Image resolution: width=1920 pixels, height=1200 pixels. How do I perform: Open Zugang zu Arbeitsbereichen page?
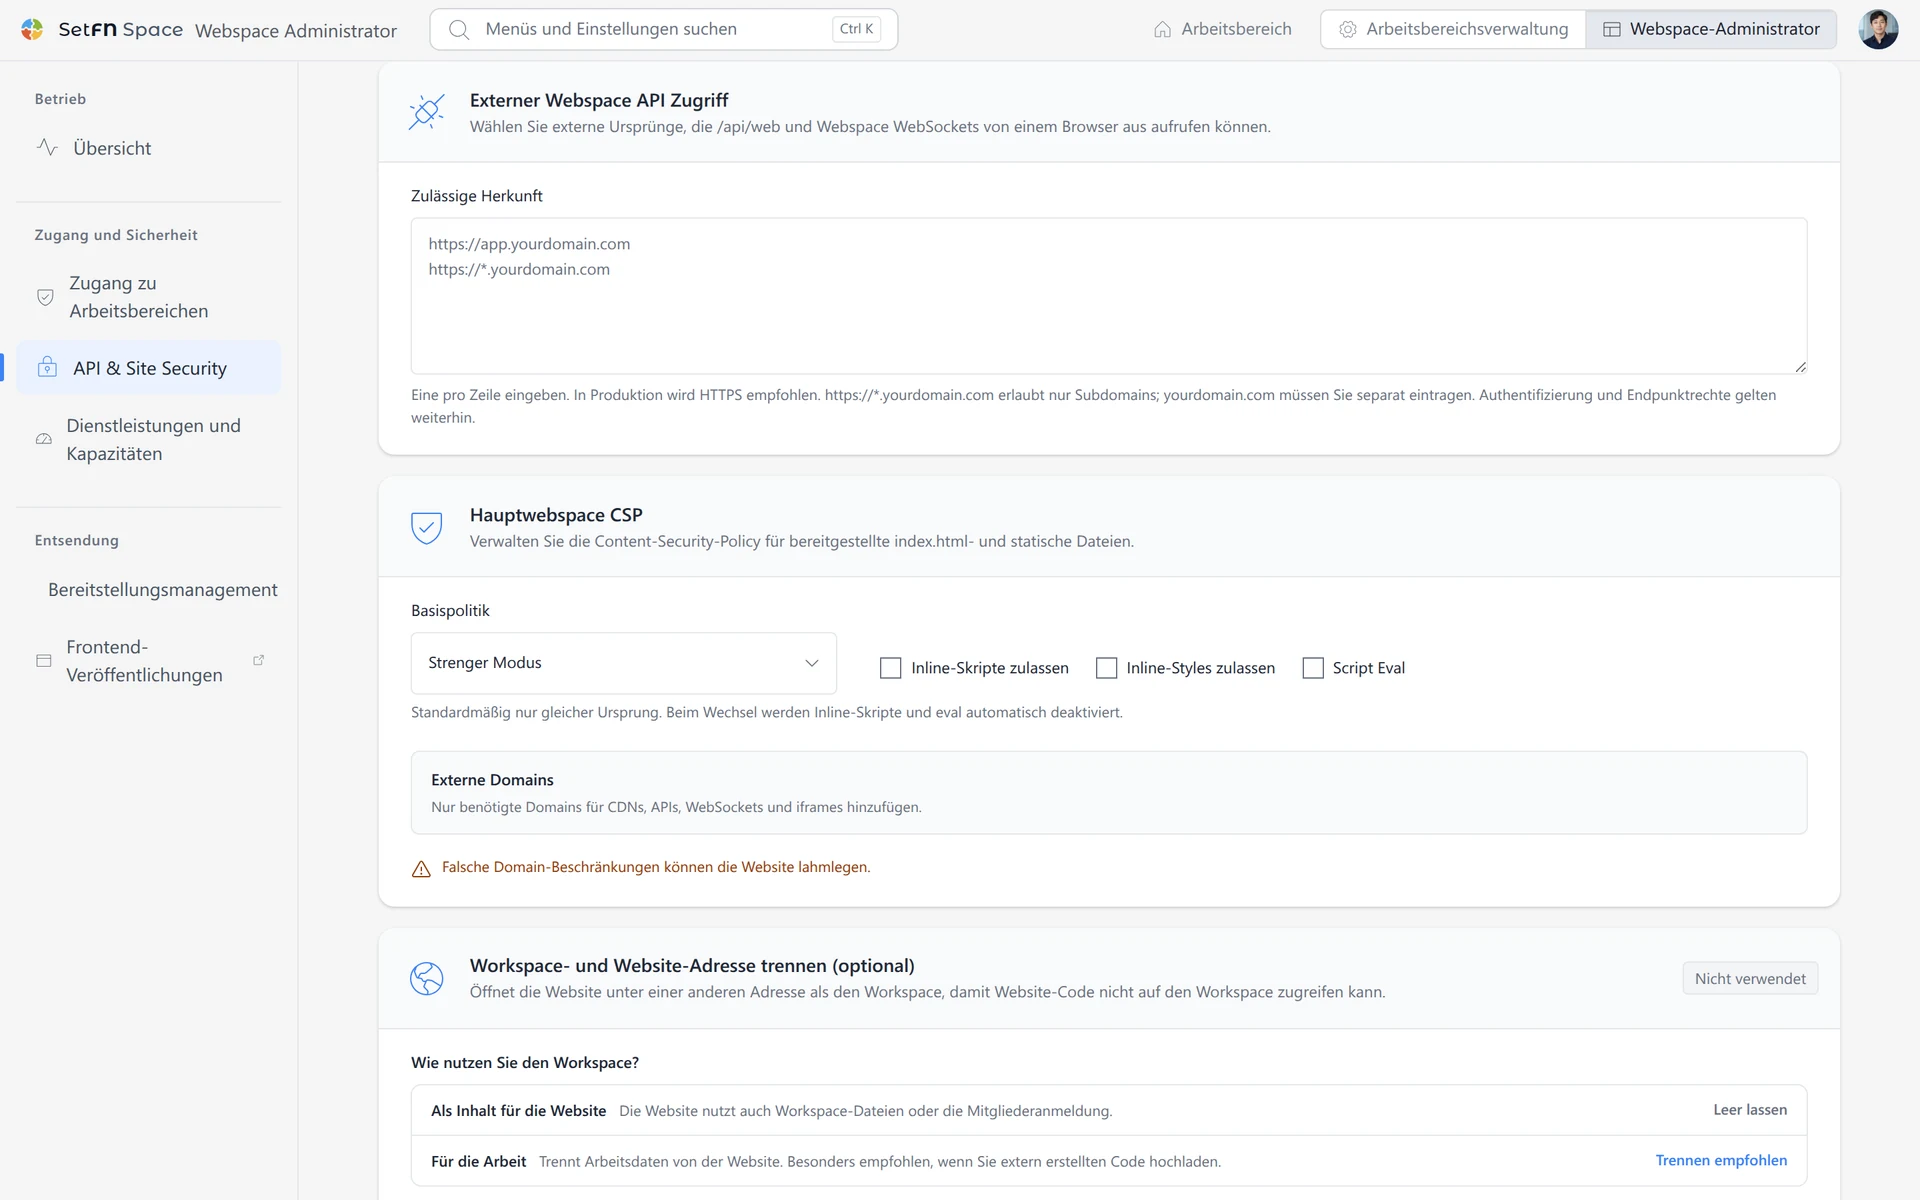(148, 297)
